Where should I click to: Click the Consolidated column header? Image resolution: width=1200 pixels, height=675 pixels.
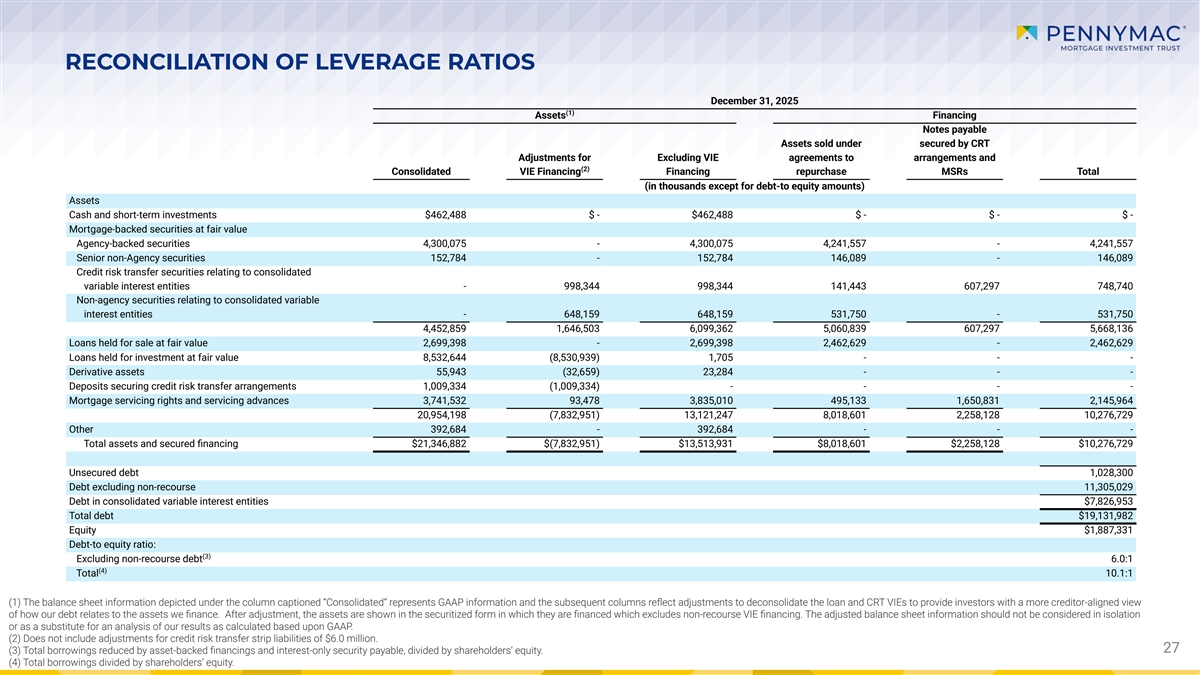click(420, 171)
